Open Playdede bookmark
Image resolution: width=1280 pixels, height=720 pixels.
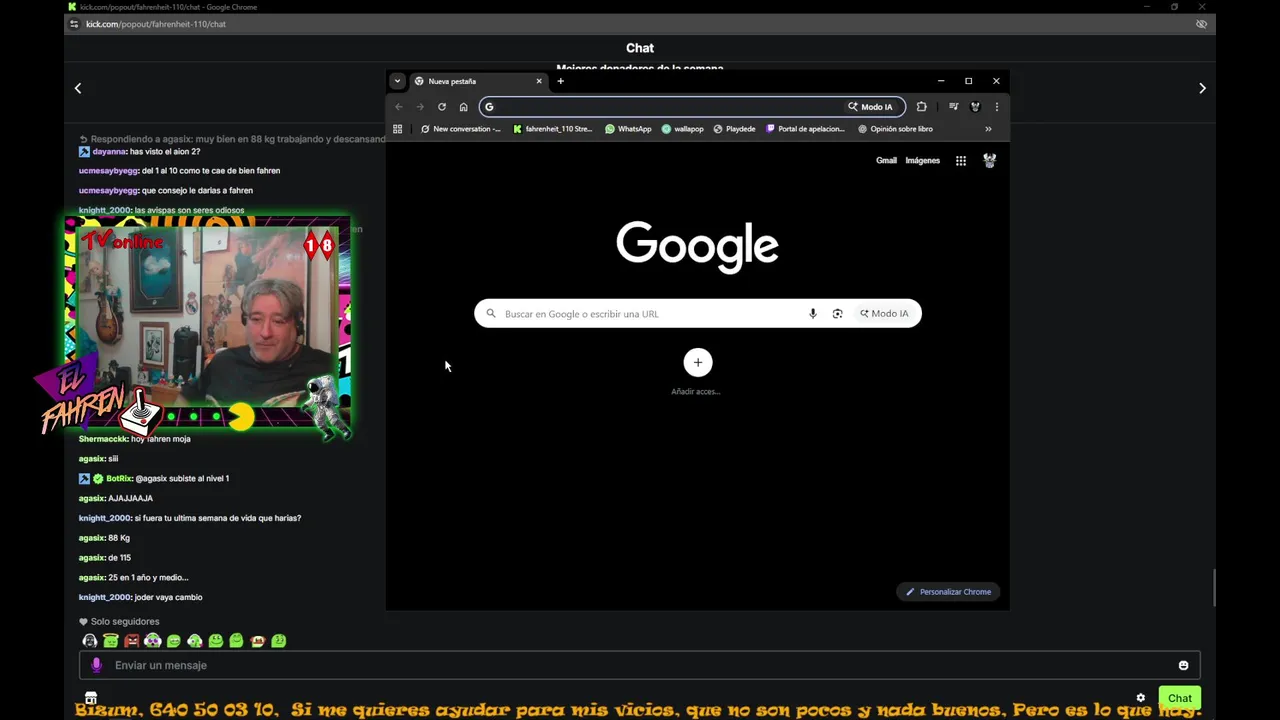[x=734, y=129]
